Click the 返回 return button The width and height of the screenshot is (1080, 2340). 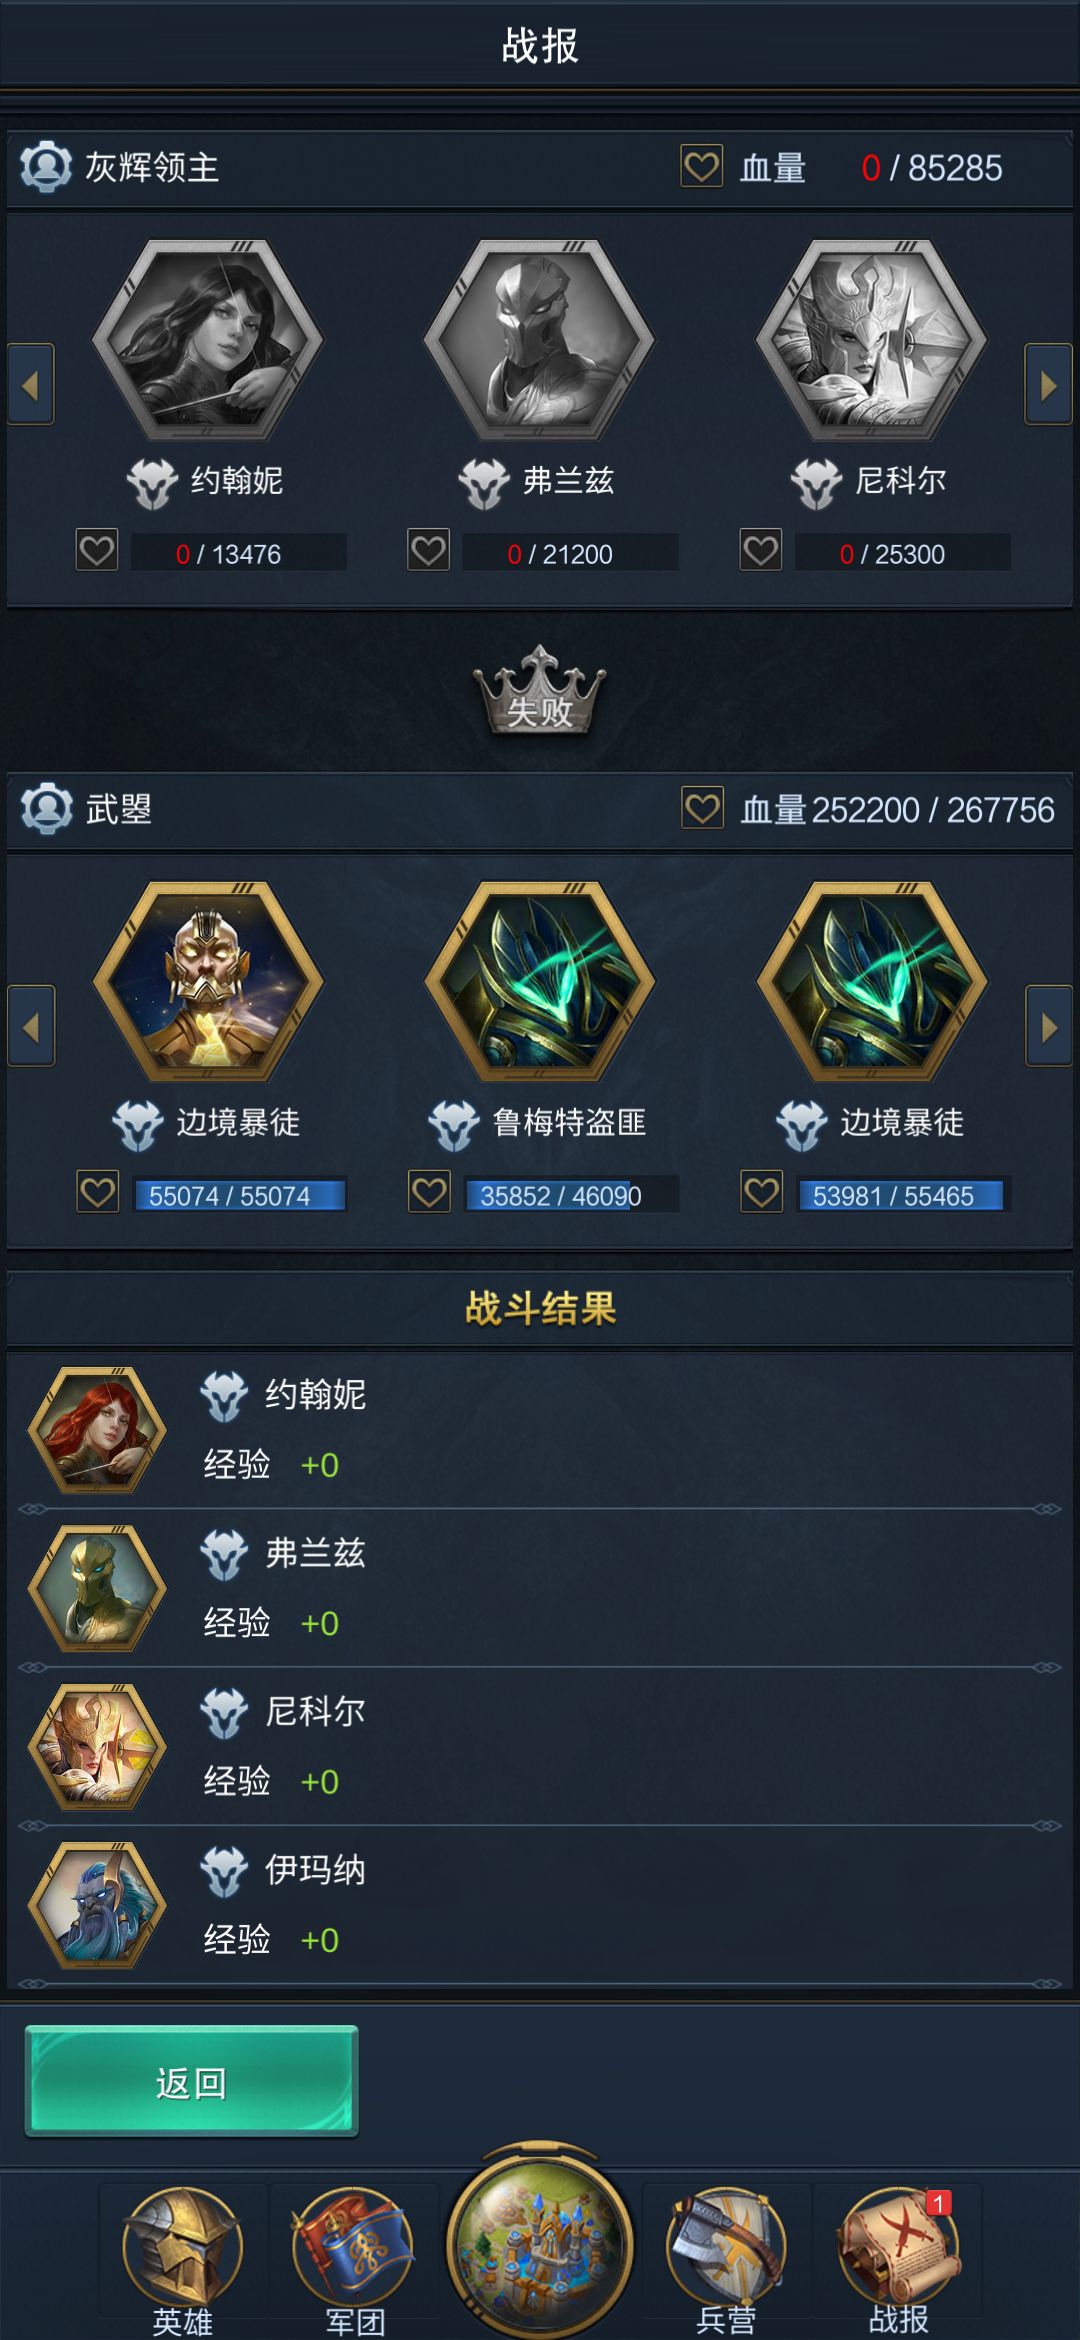click(x=191, y=2081)
